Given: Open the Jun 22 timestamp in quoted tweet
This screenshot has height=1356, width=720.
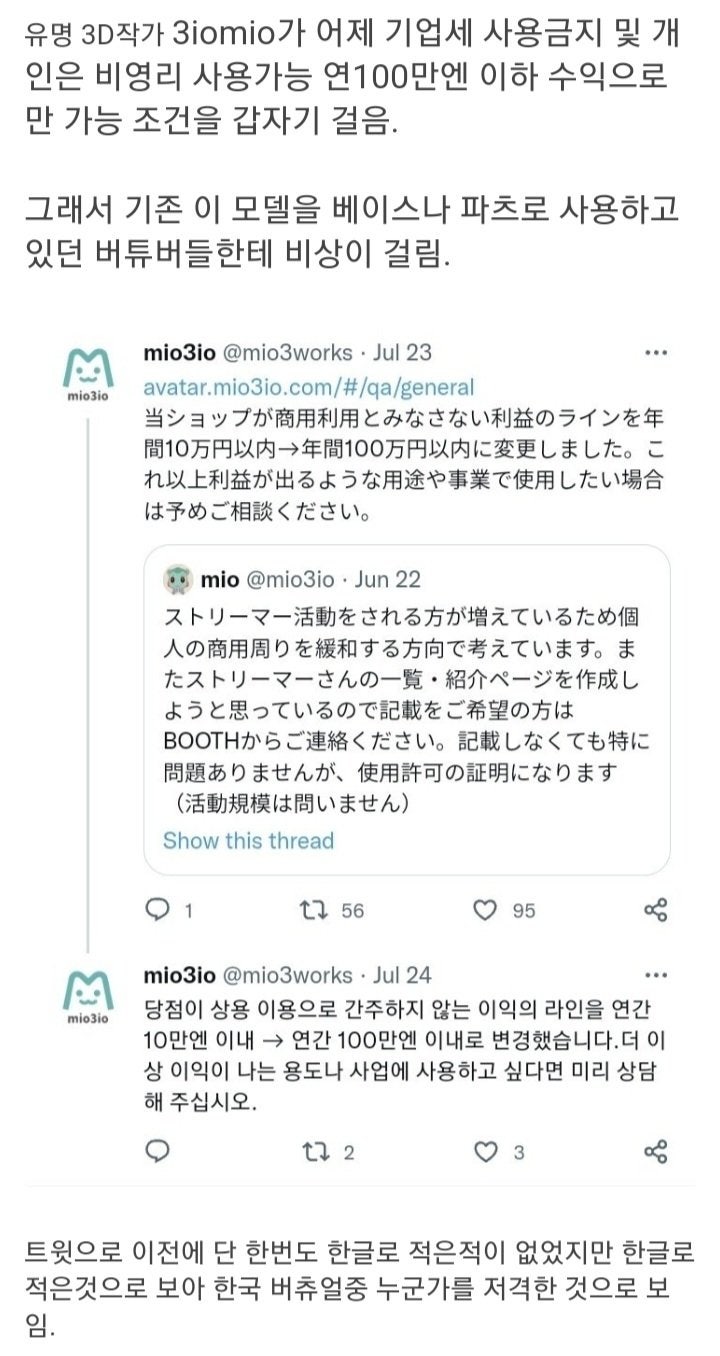Looking at the screenshot, I should (x=388, y=579).
